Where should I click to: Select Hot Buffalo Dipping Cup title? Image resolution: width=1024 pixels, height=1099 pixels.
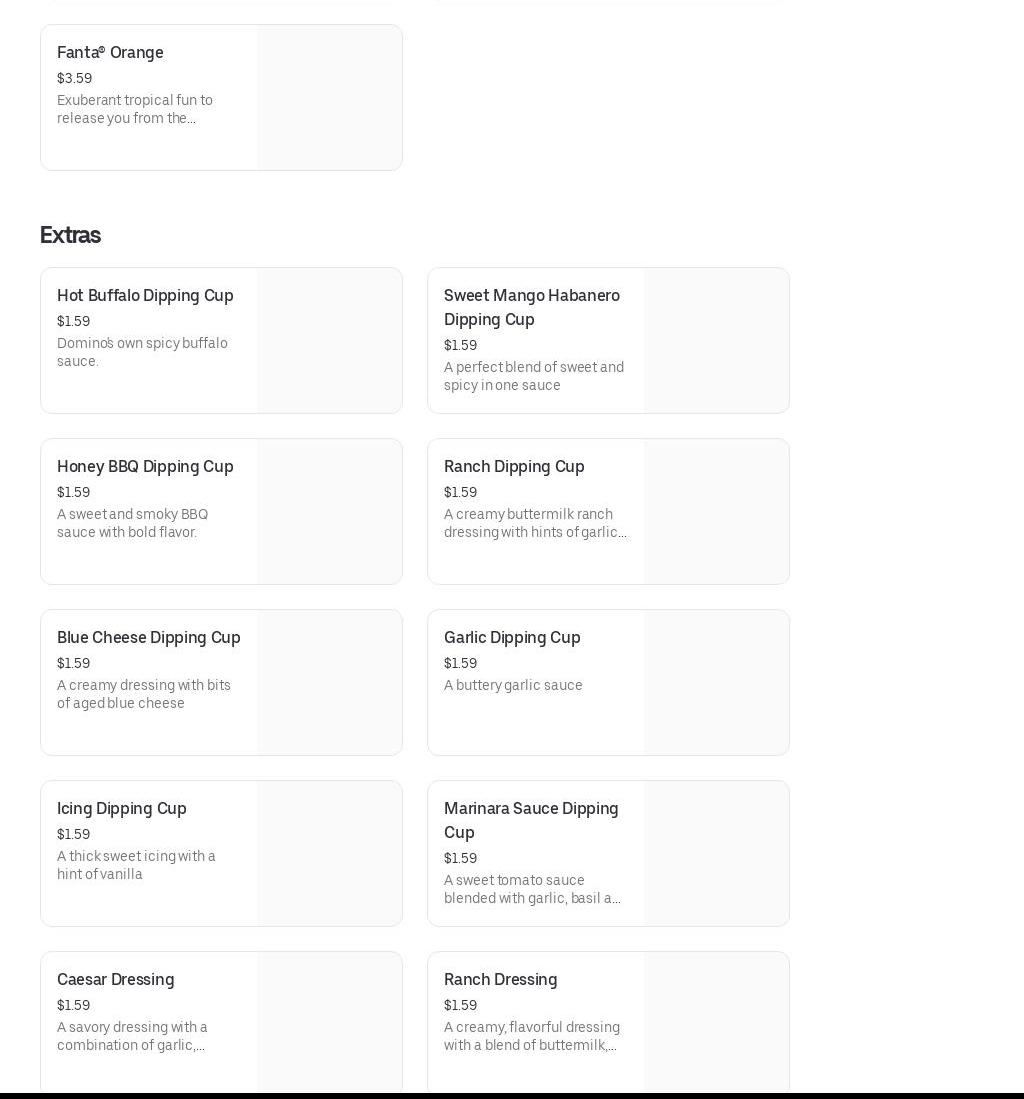pyautogui.click(x=145, y=296)
